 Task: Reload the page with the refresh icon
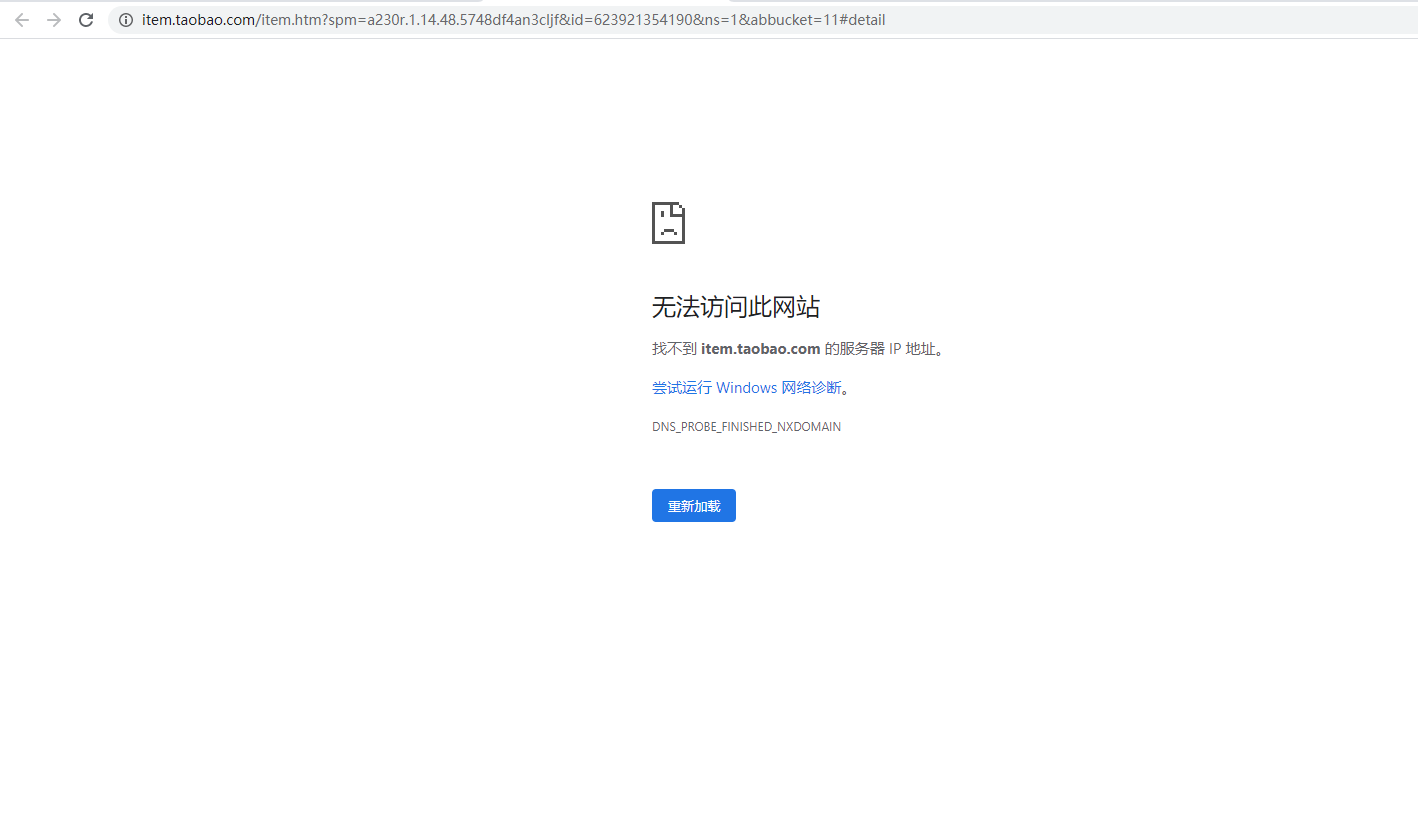[86, 20]
